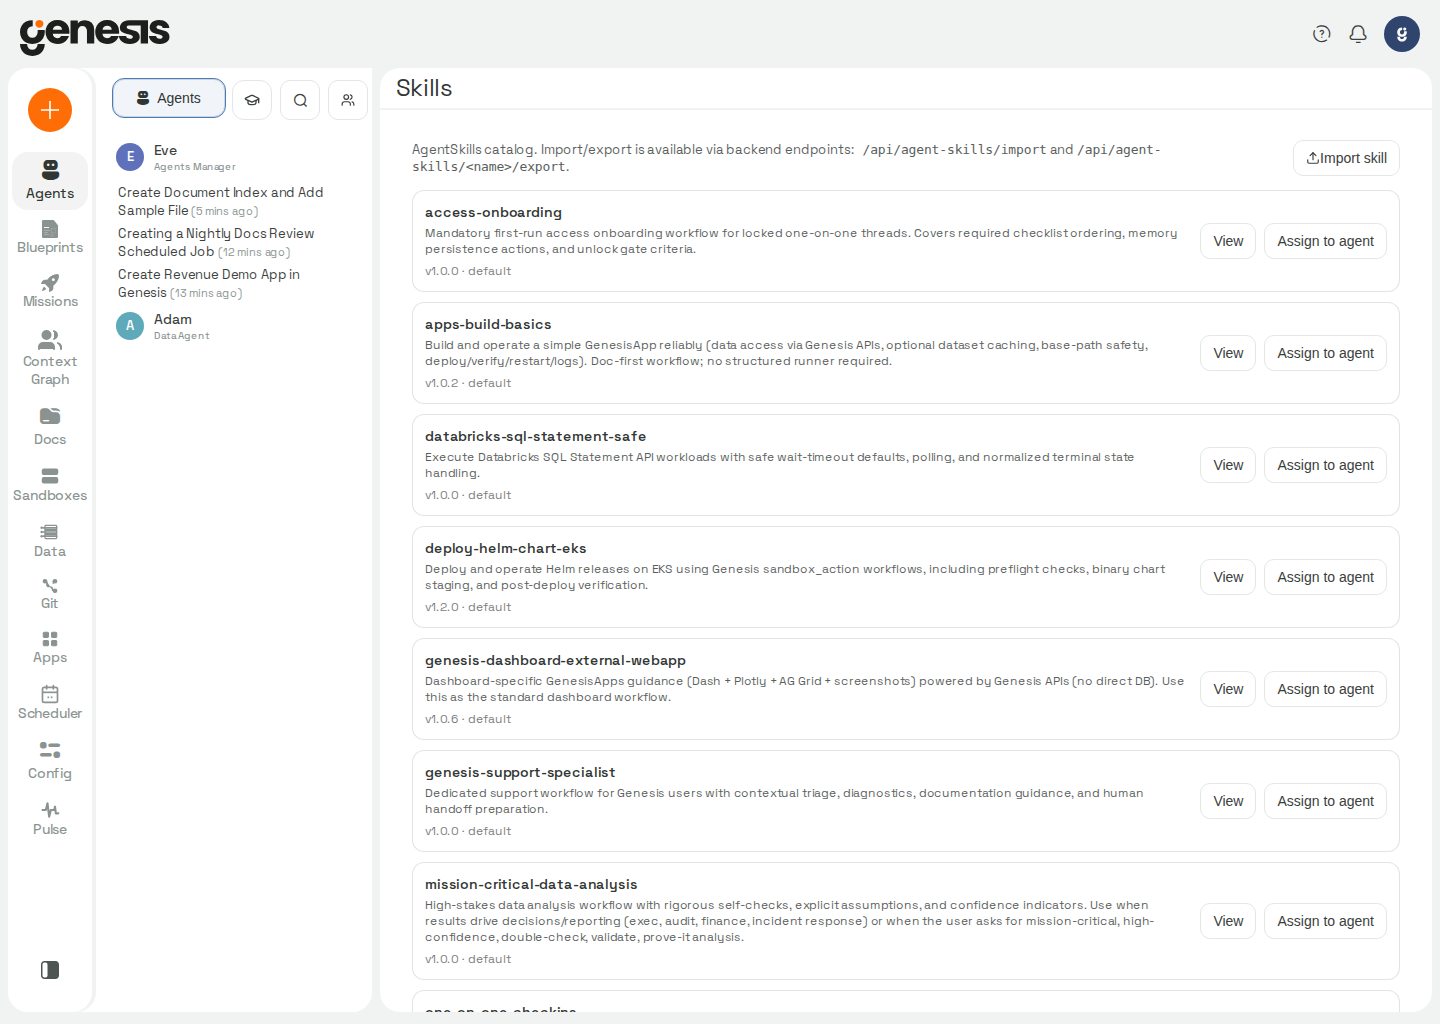
Task: Open Context Graph section
Action: [50, 358]
